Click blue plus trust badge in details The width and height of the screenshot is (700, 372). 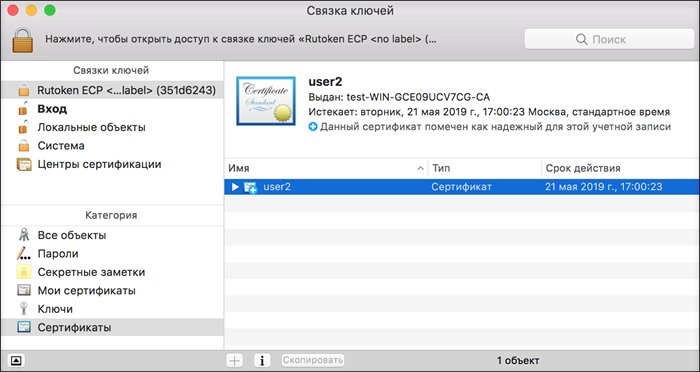[x=313, y=127]
